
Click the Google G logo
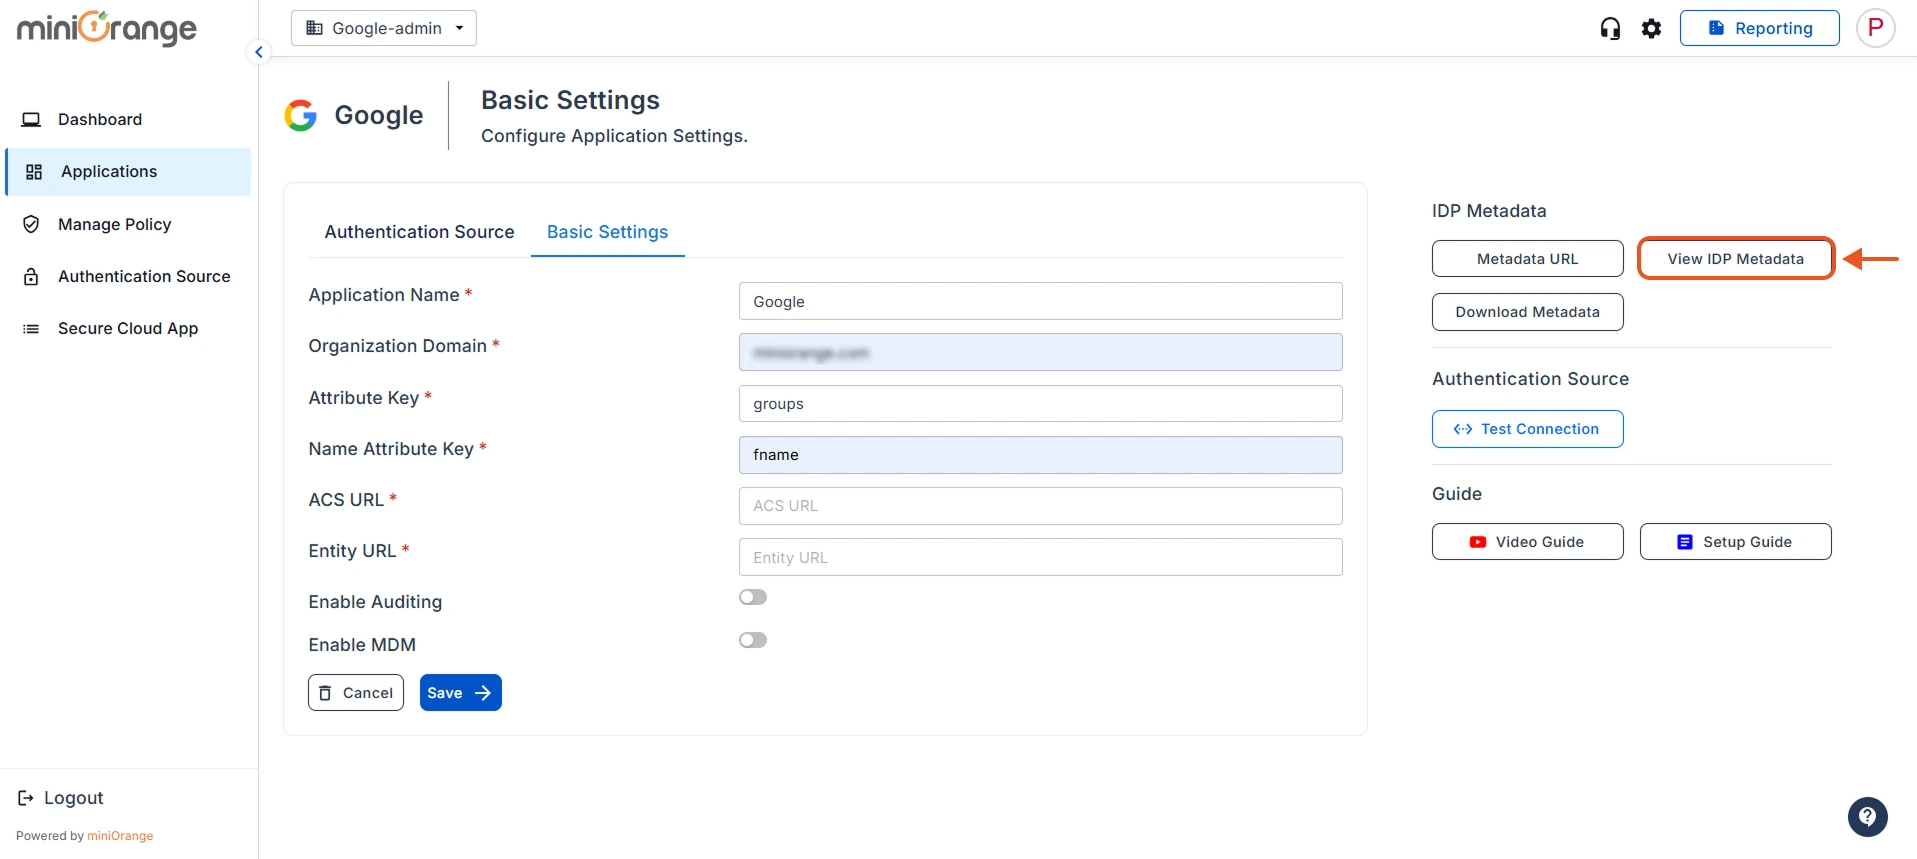301,116
